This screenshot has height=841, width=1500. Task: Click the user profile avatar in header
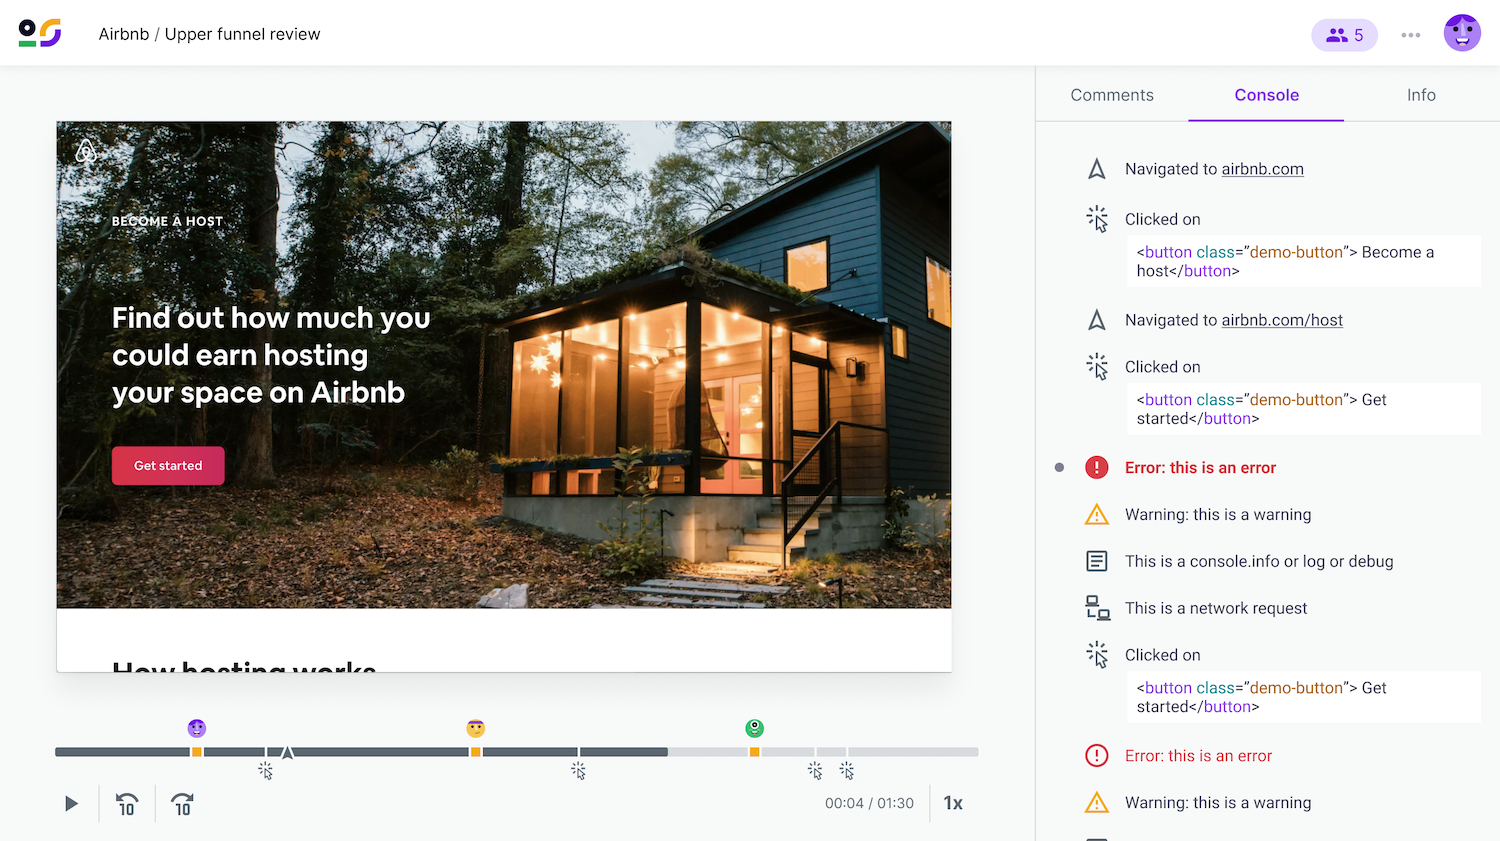pyautogui.click(x=1462, y=33)
